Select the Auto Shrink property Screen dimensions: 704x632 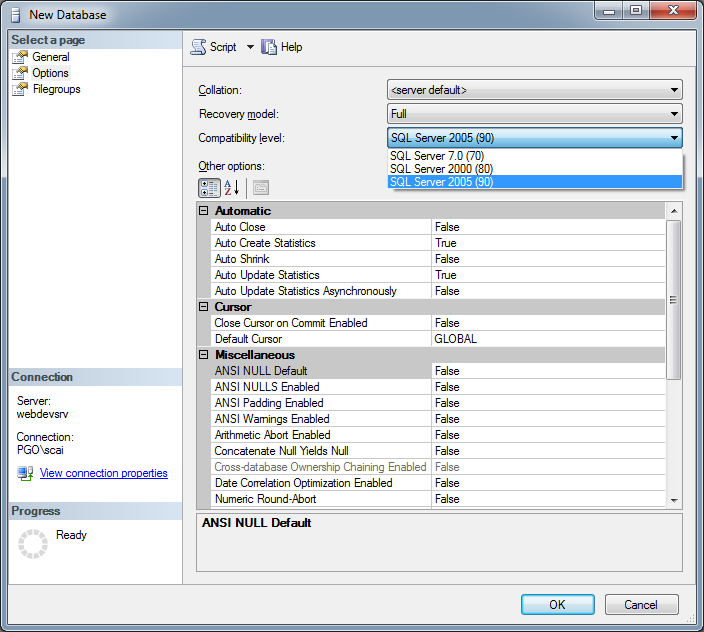point(438,259)
